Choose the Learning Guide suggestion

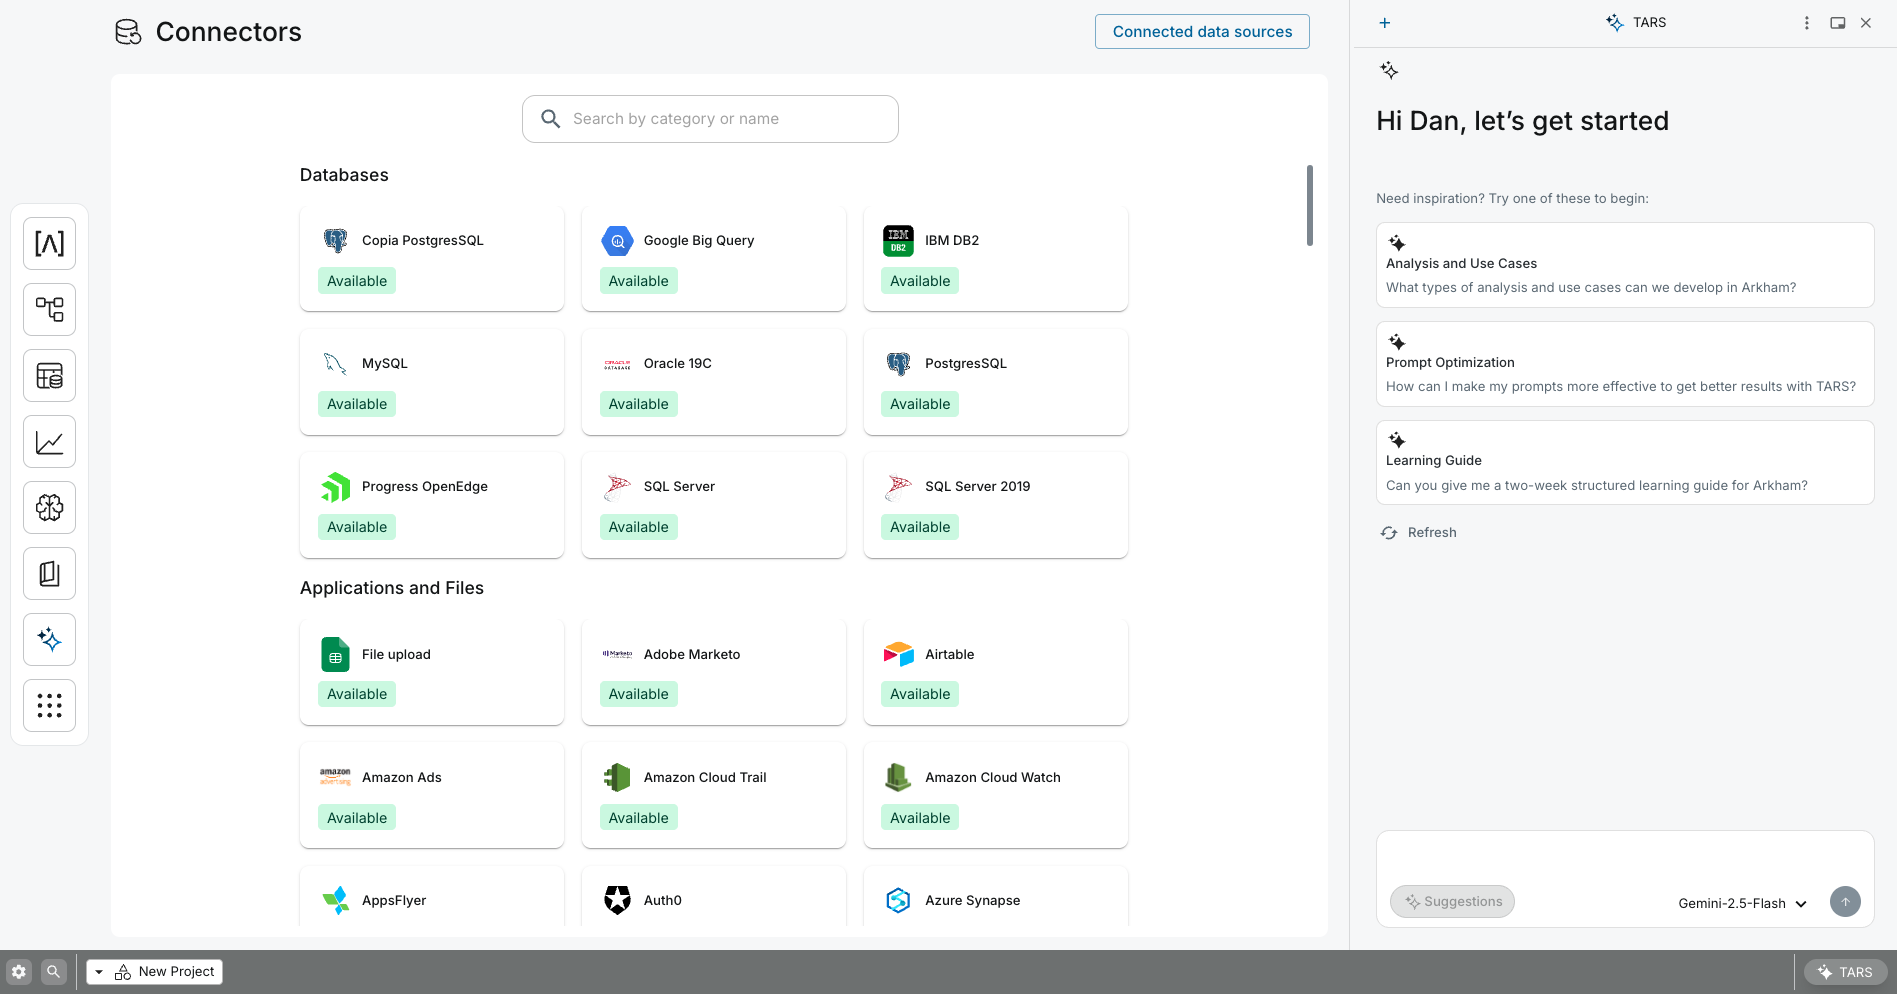coord(1625,463)
